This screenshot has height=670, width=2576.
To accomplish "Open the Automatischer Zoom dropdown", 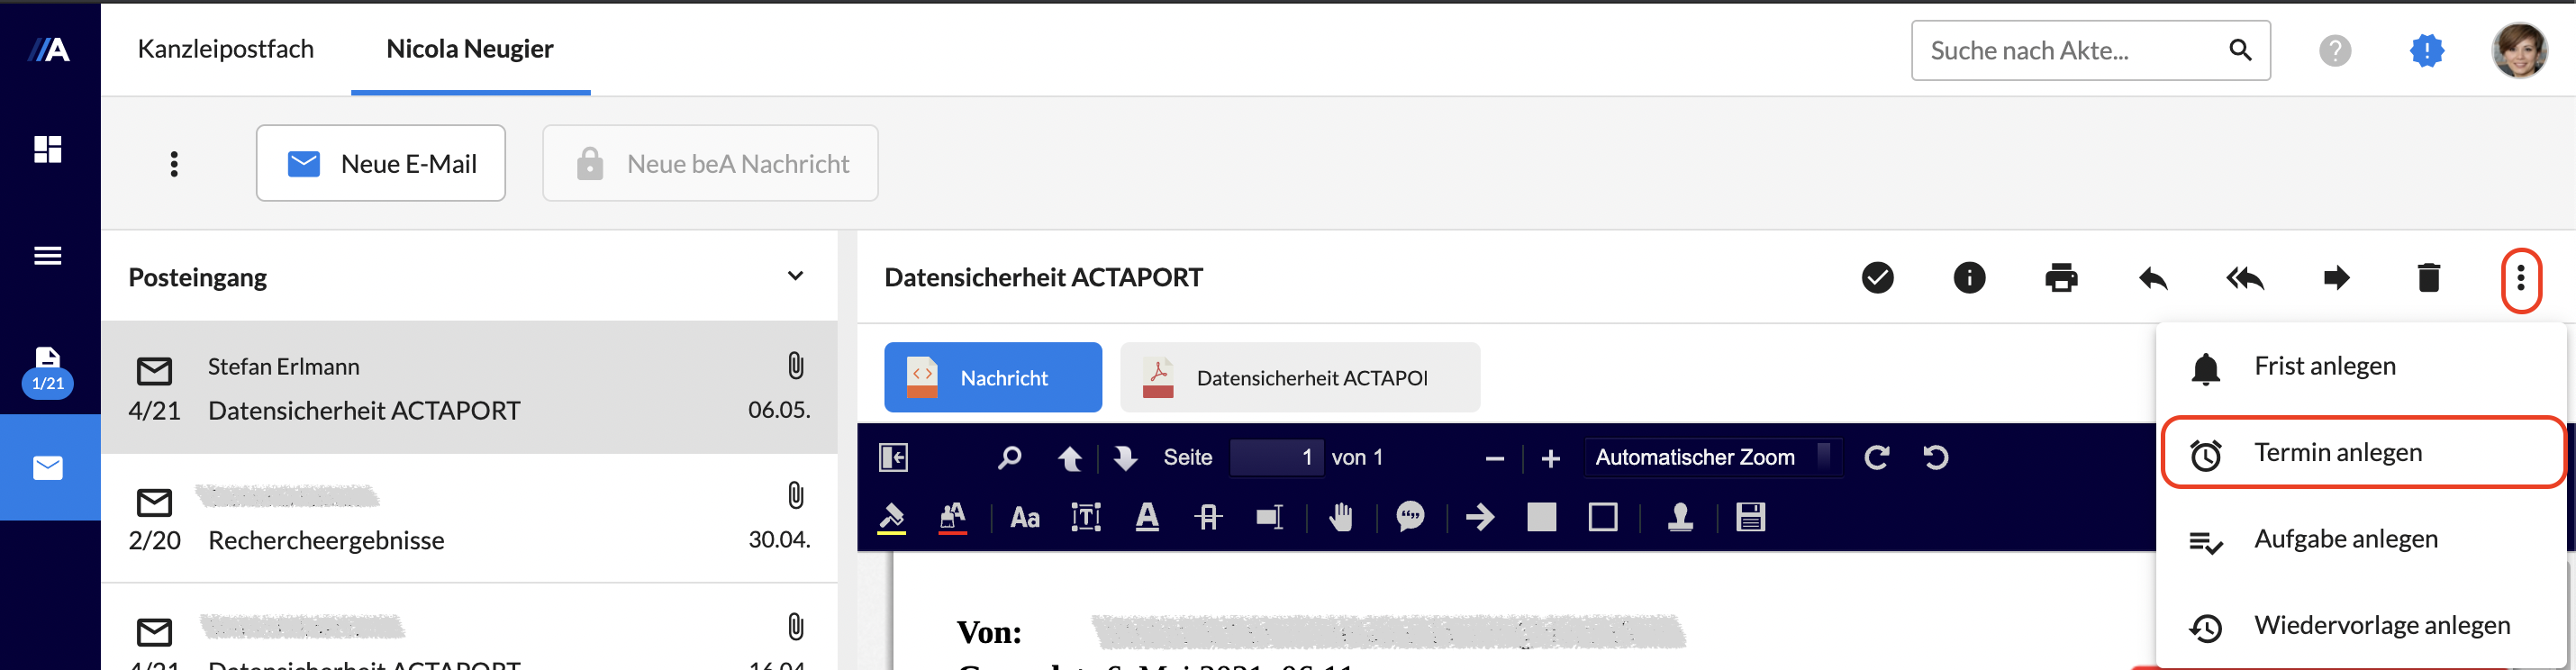I will [1713, 457].
